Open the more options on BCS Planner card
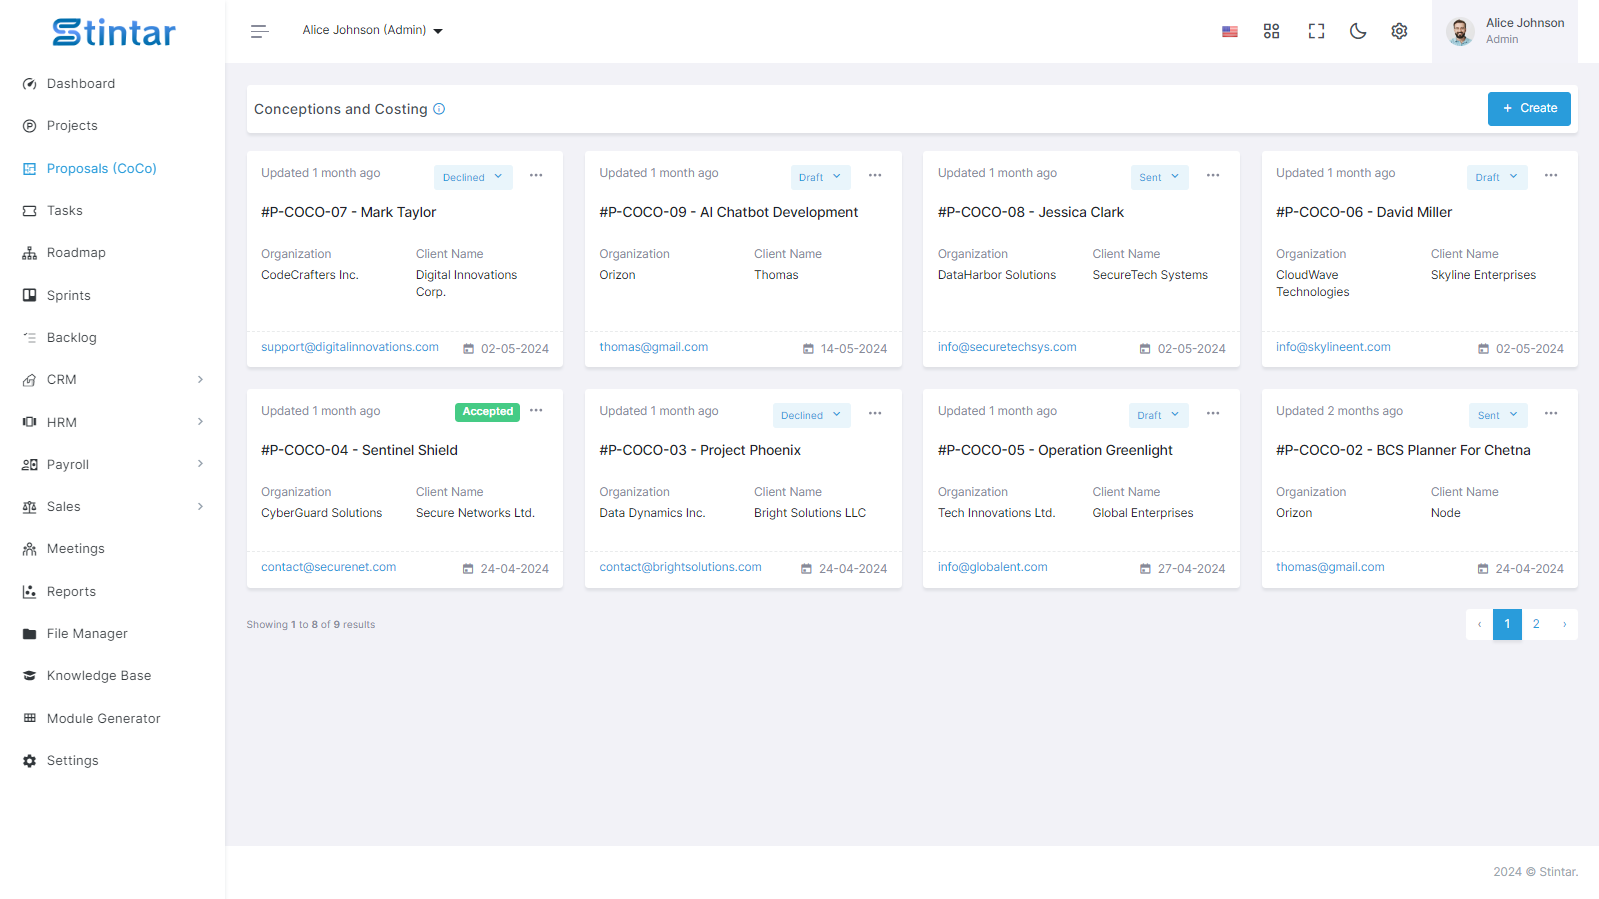The image size is (1599, 899). pos(1551,414)
